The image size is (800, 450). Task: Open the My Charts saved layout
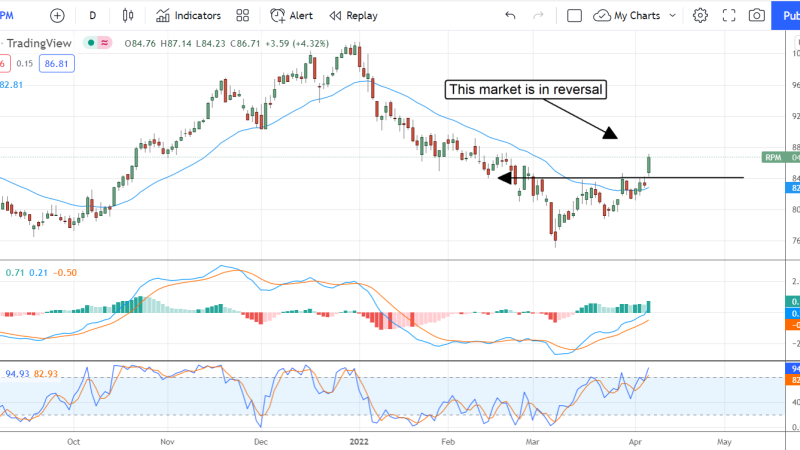coord(633,16)
